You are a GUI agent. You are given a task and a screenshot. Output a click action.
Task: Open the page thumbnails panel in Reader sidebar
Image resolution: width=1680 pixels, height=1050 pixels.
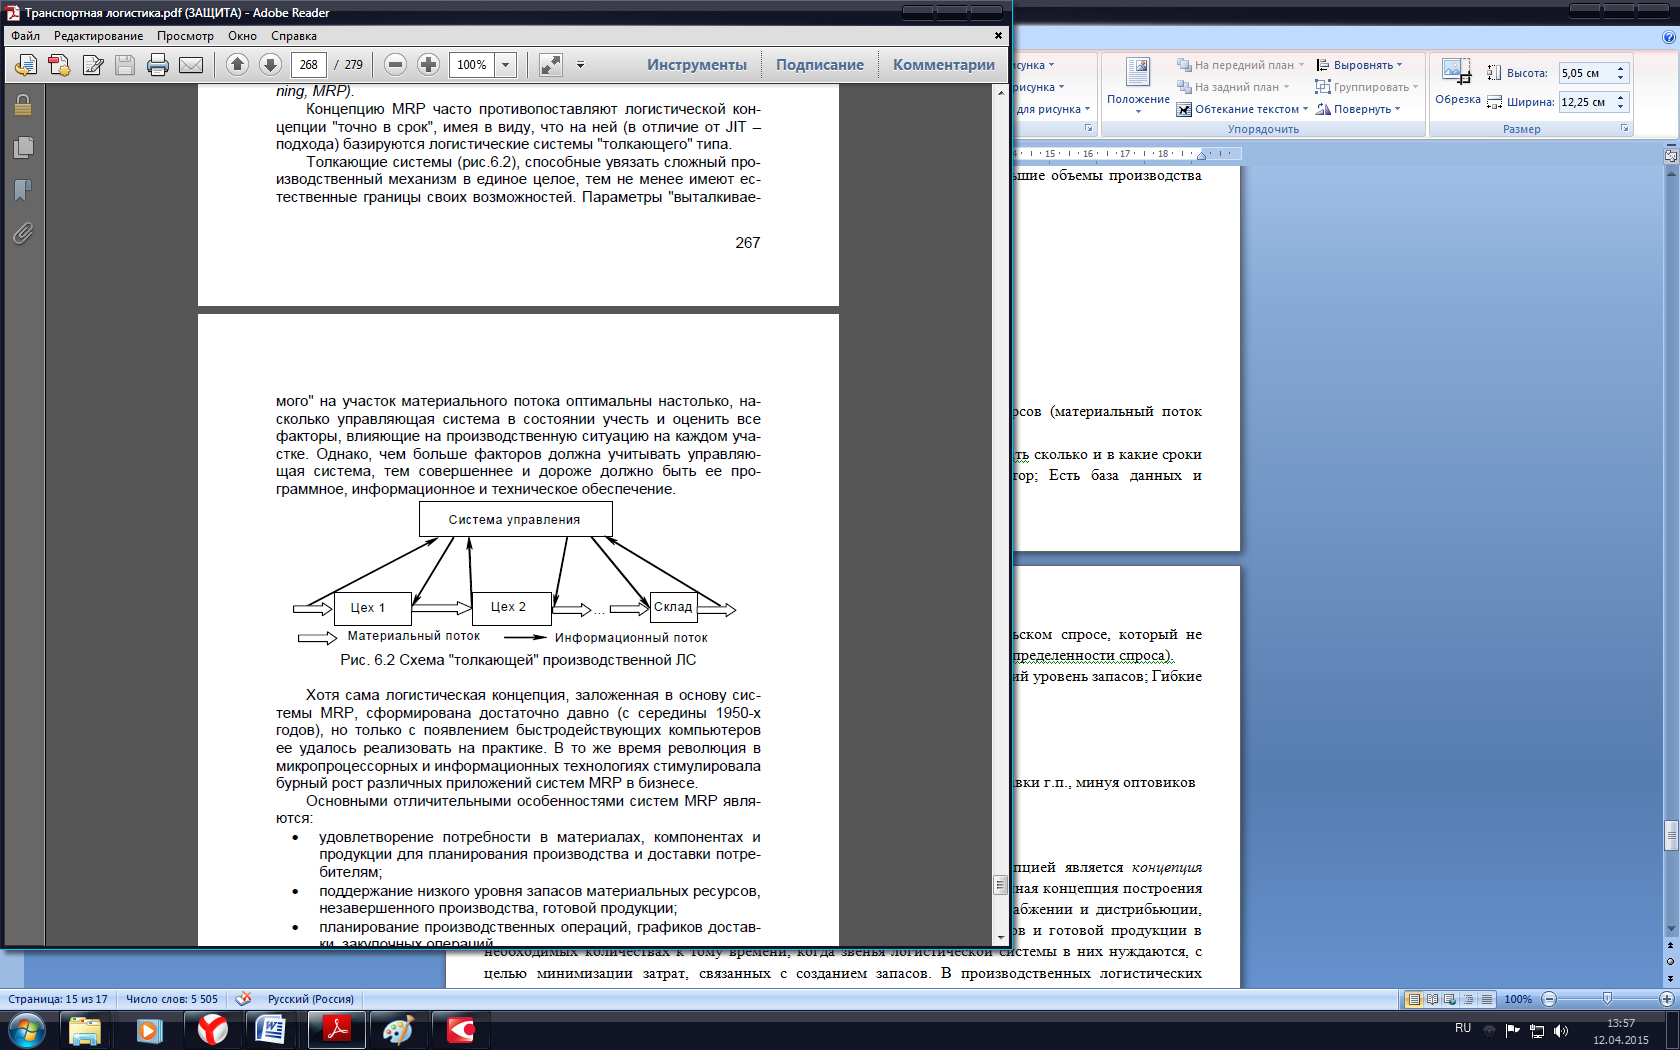click(x=23, y=148)
